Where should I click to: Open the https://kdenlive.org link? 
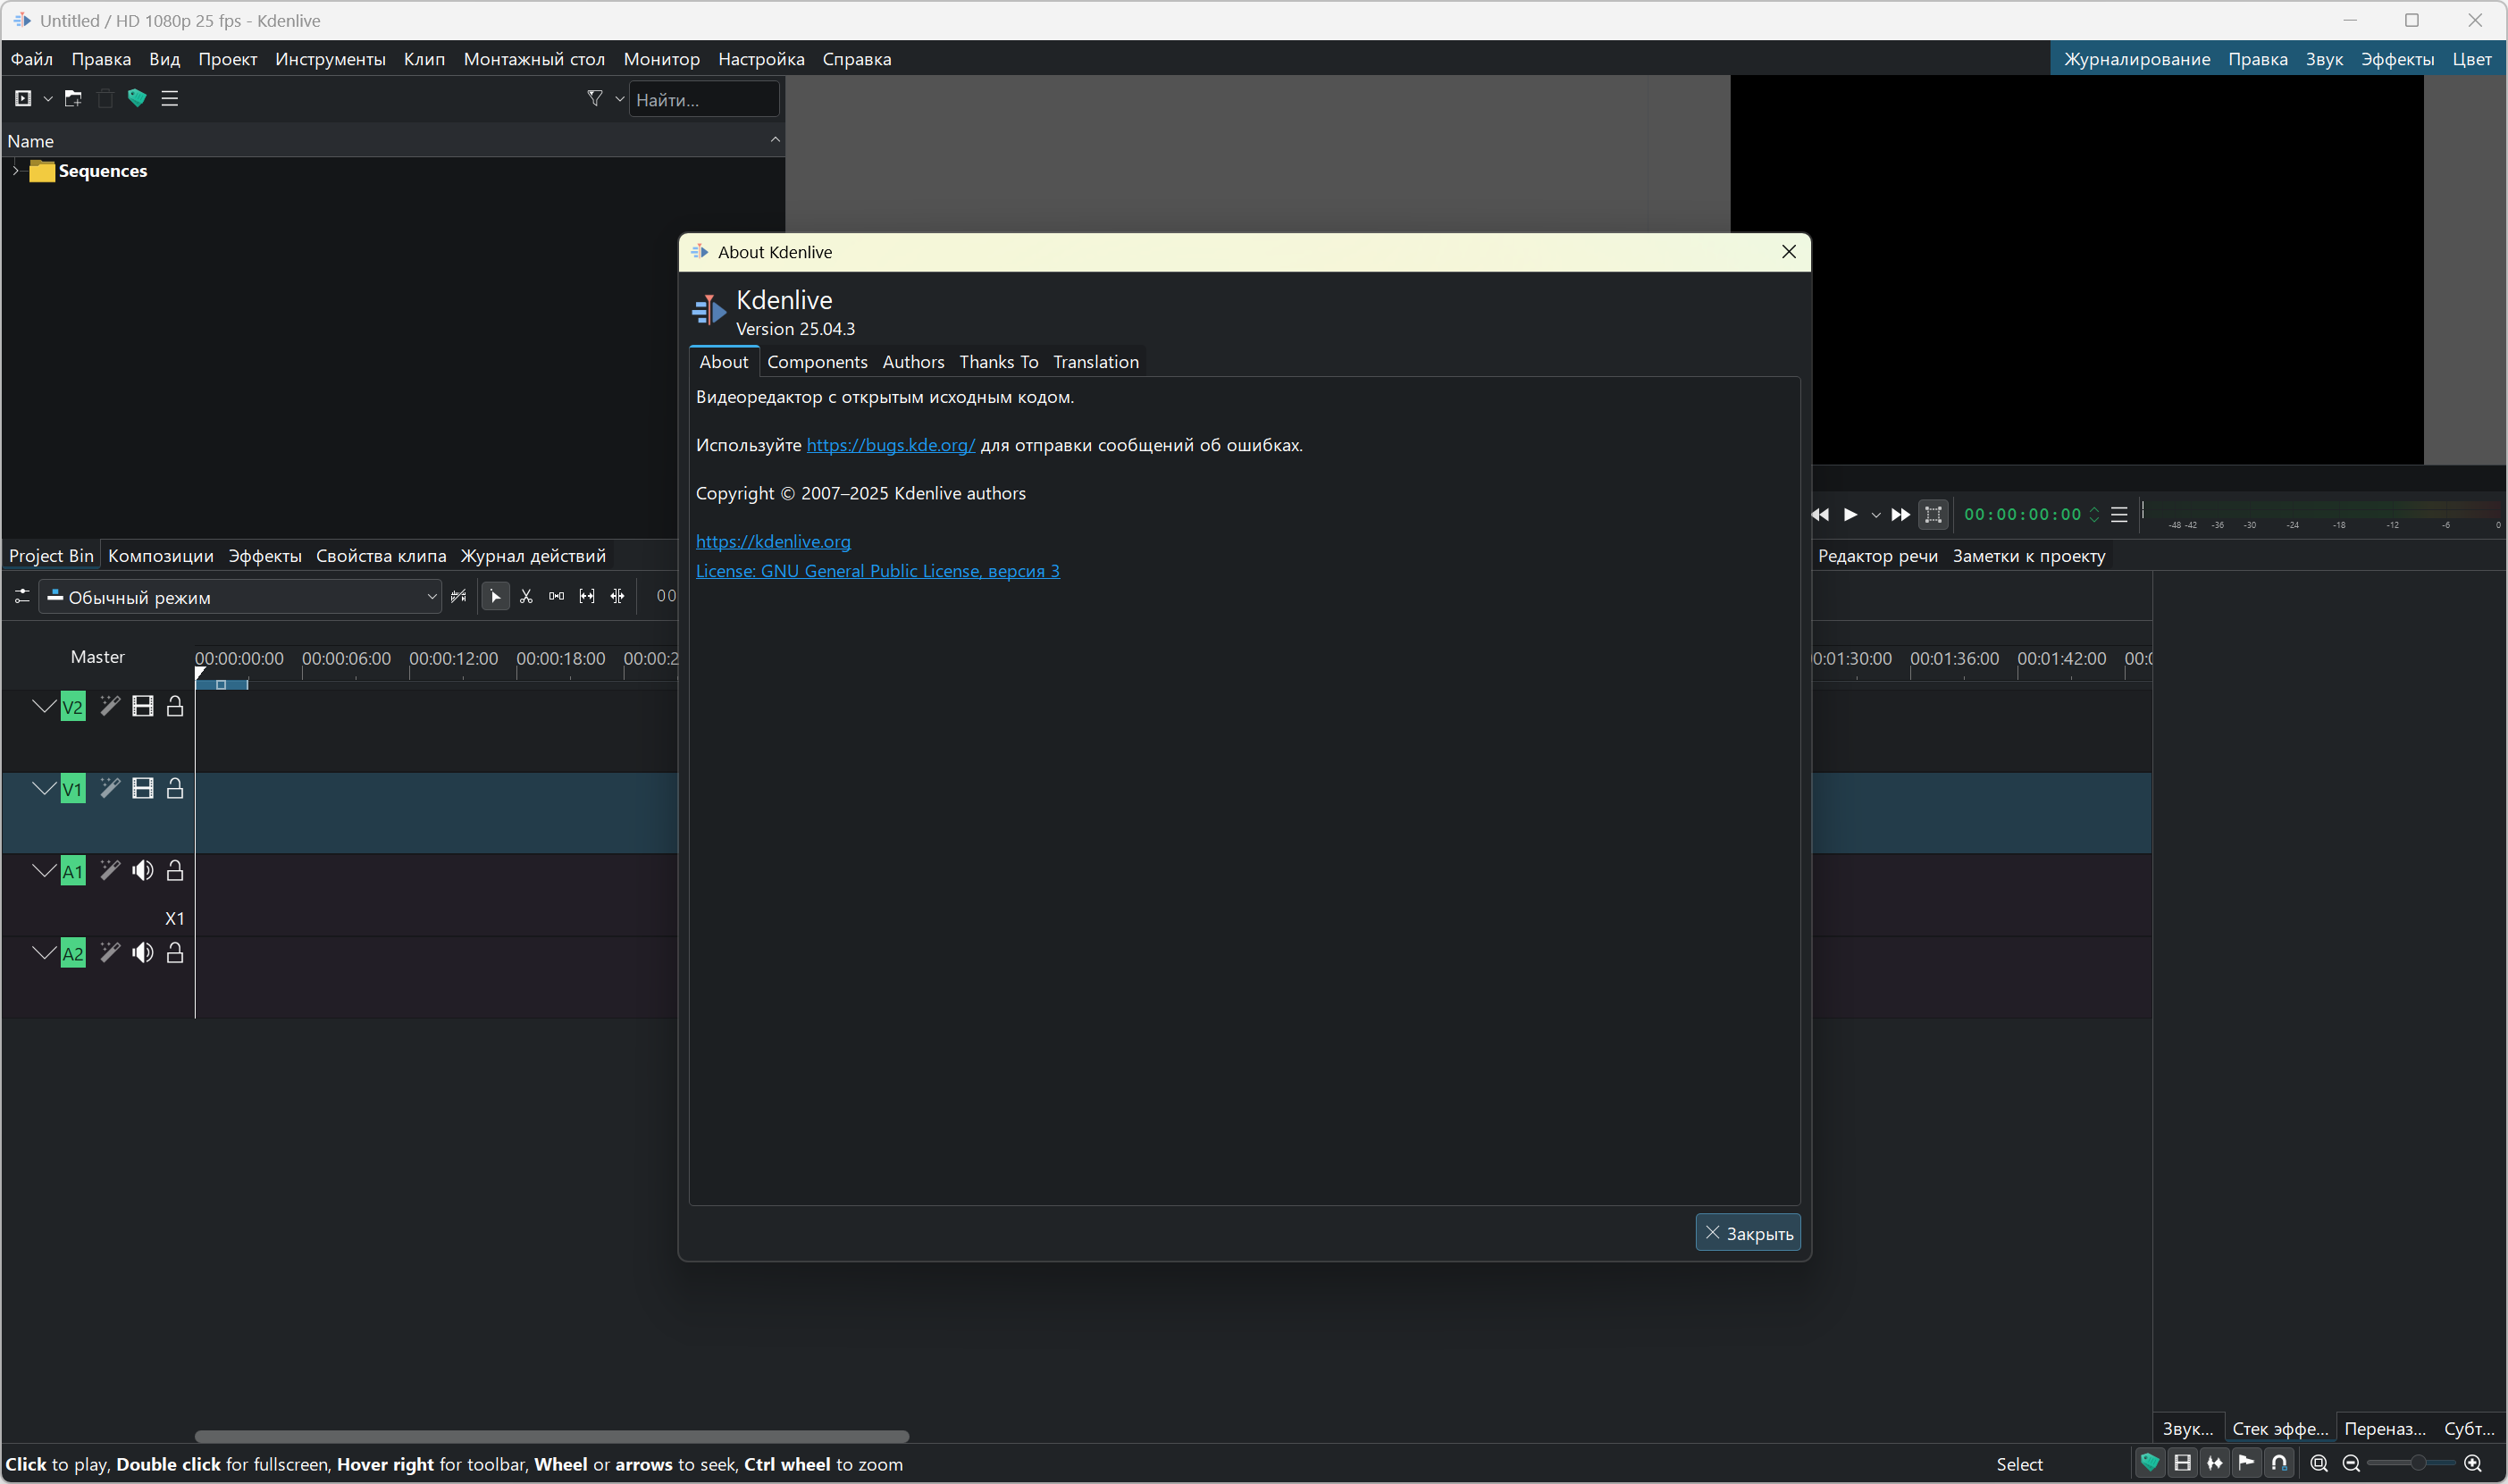point(772,541)
